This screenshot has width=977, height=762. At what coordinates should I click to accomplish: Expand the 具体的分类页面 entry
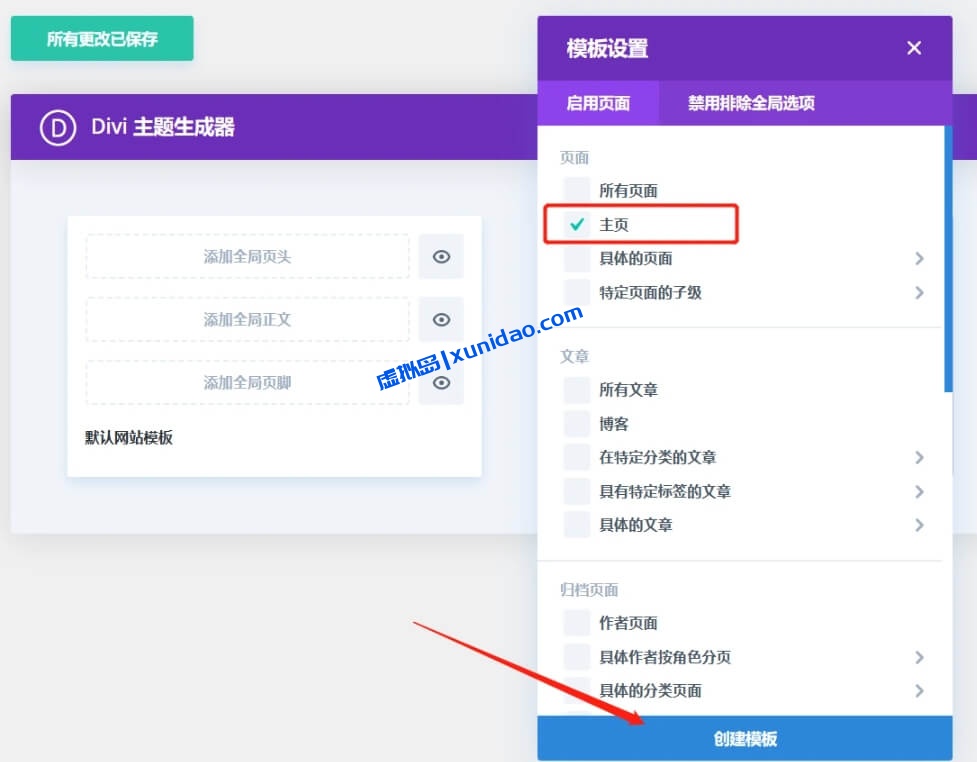(x=919, y=690)
